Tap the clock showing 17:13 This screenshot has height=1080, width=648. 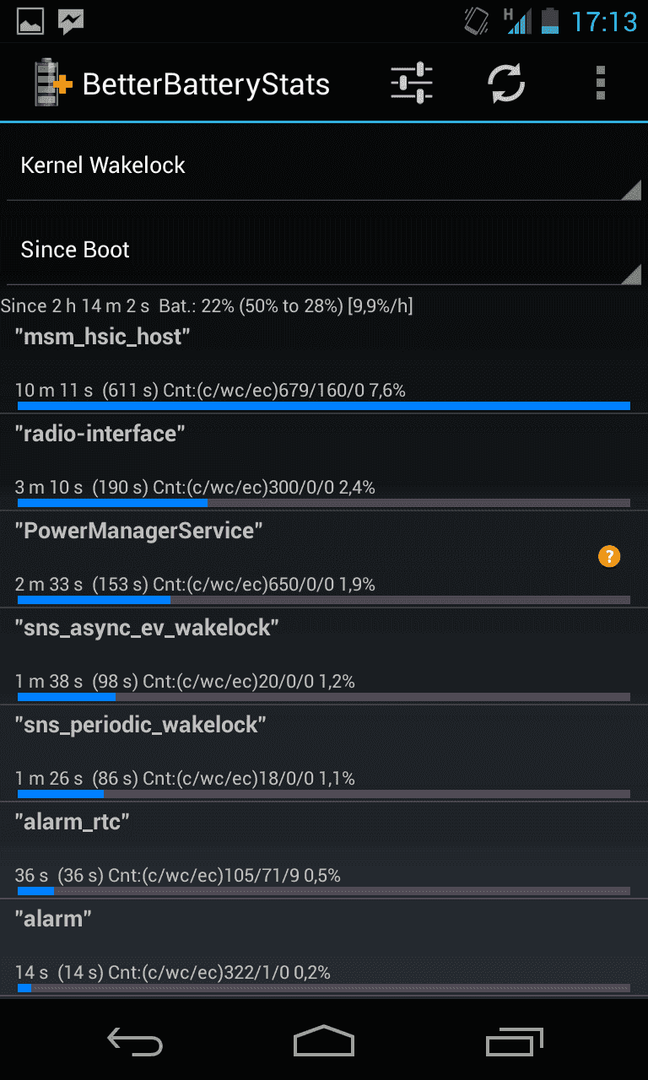click(x=604, y=21)
